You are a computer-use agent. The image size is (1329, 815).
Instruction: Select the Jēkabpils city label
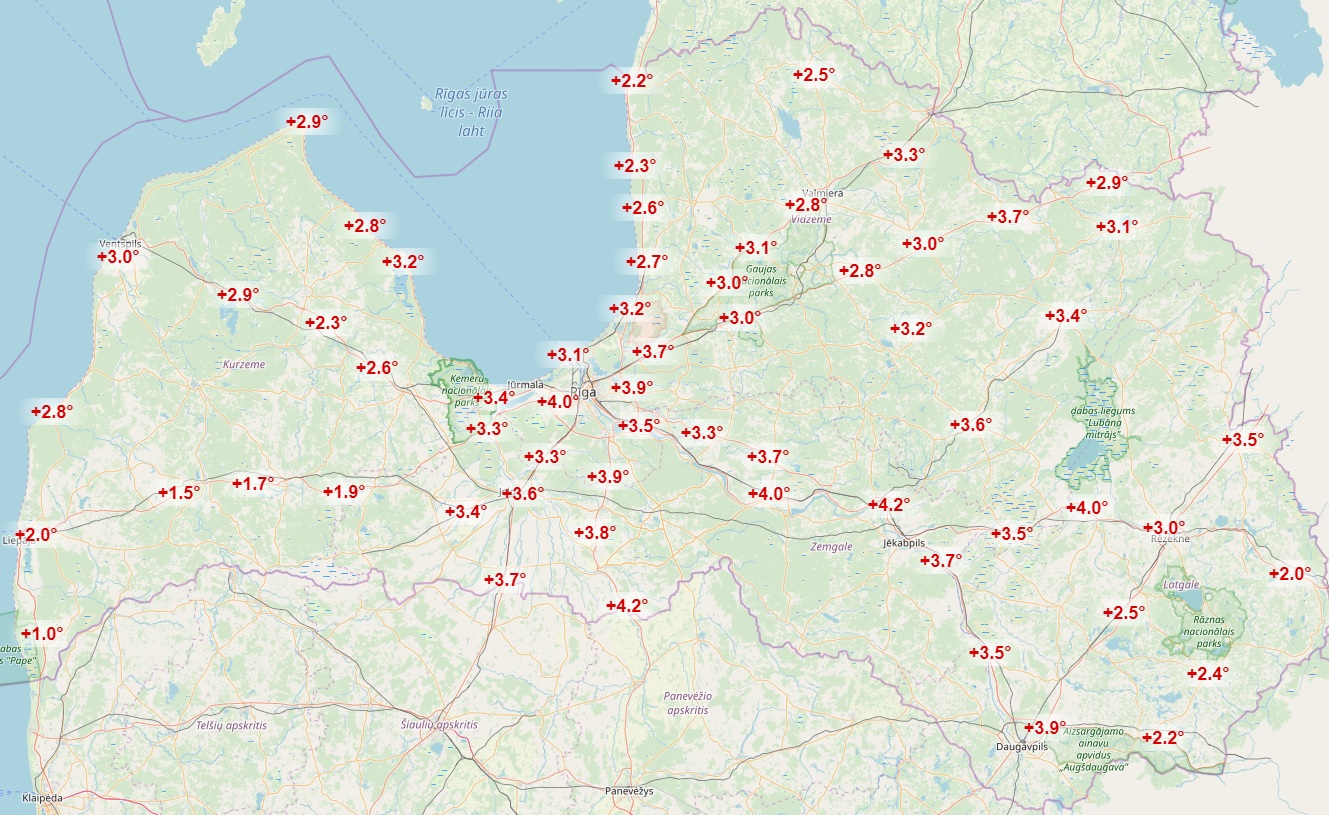906,542
